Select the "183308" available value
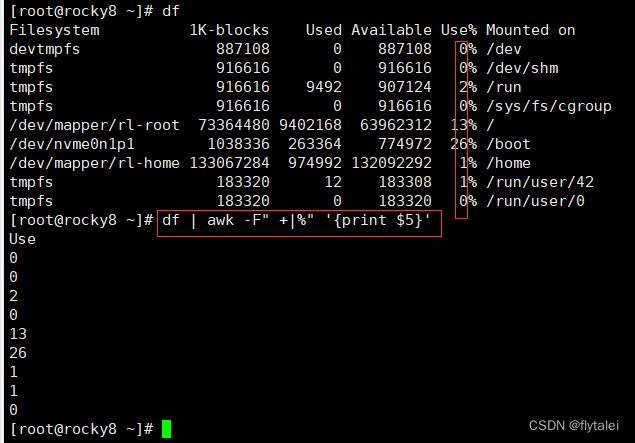 point(405,182)
